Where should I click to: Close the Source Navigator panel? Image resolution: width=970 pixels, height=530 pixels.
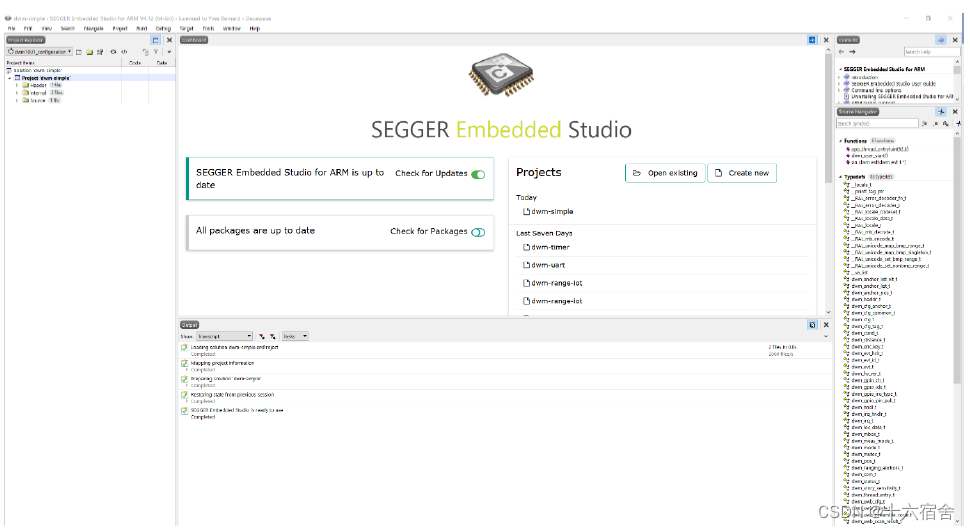(955, 112)
